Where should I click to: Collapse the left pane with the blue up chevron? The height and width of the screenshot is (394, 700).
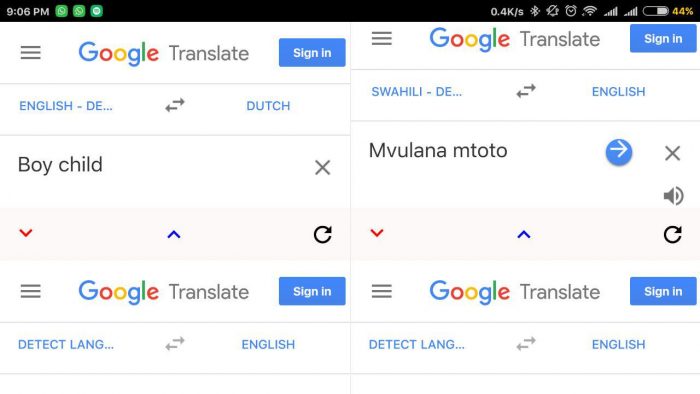click(174, 234)
